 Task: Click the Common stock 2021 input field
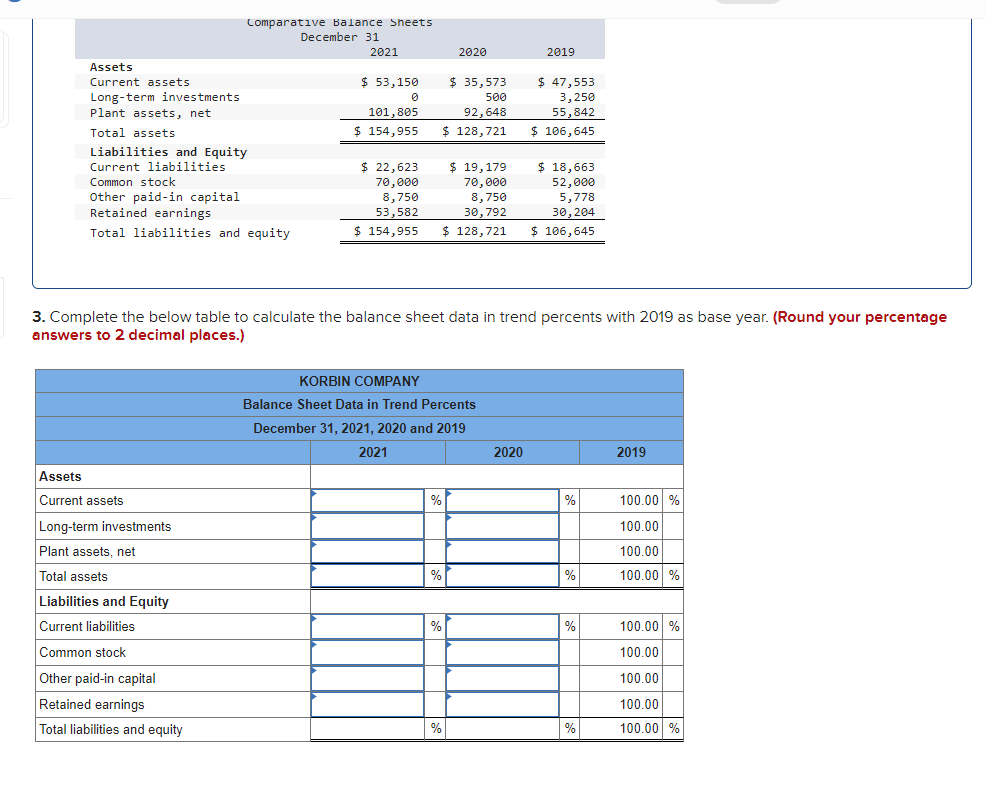pyautogui.click(x=367, y=652)
